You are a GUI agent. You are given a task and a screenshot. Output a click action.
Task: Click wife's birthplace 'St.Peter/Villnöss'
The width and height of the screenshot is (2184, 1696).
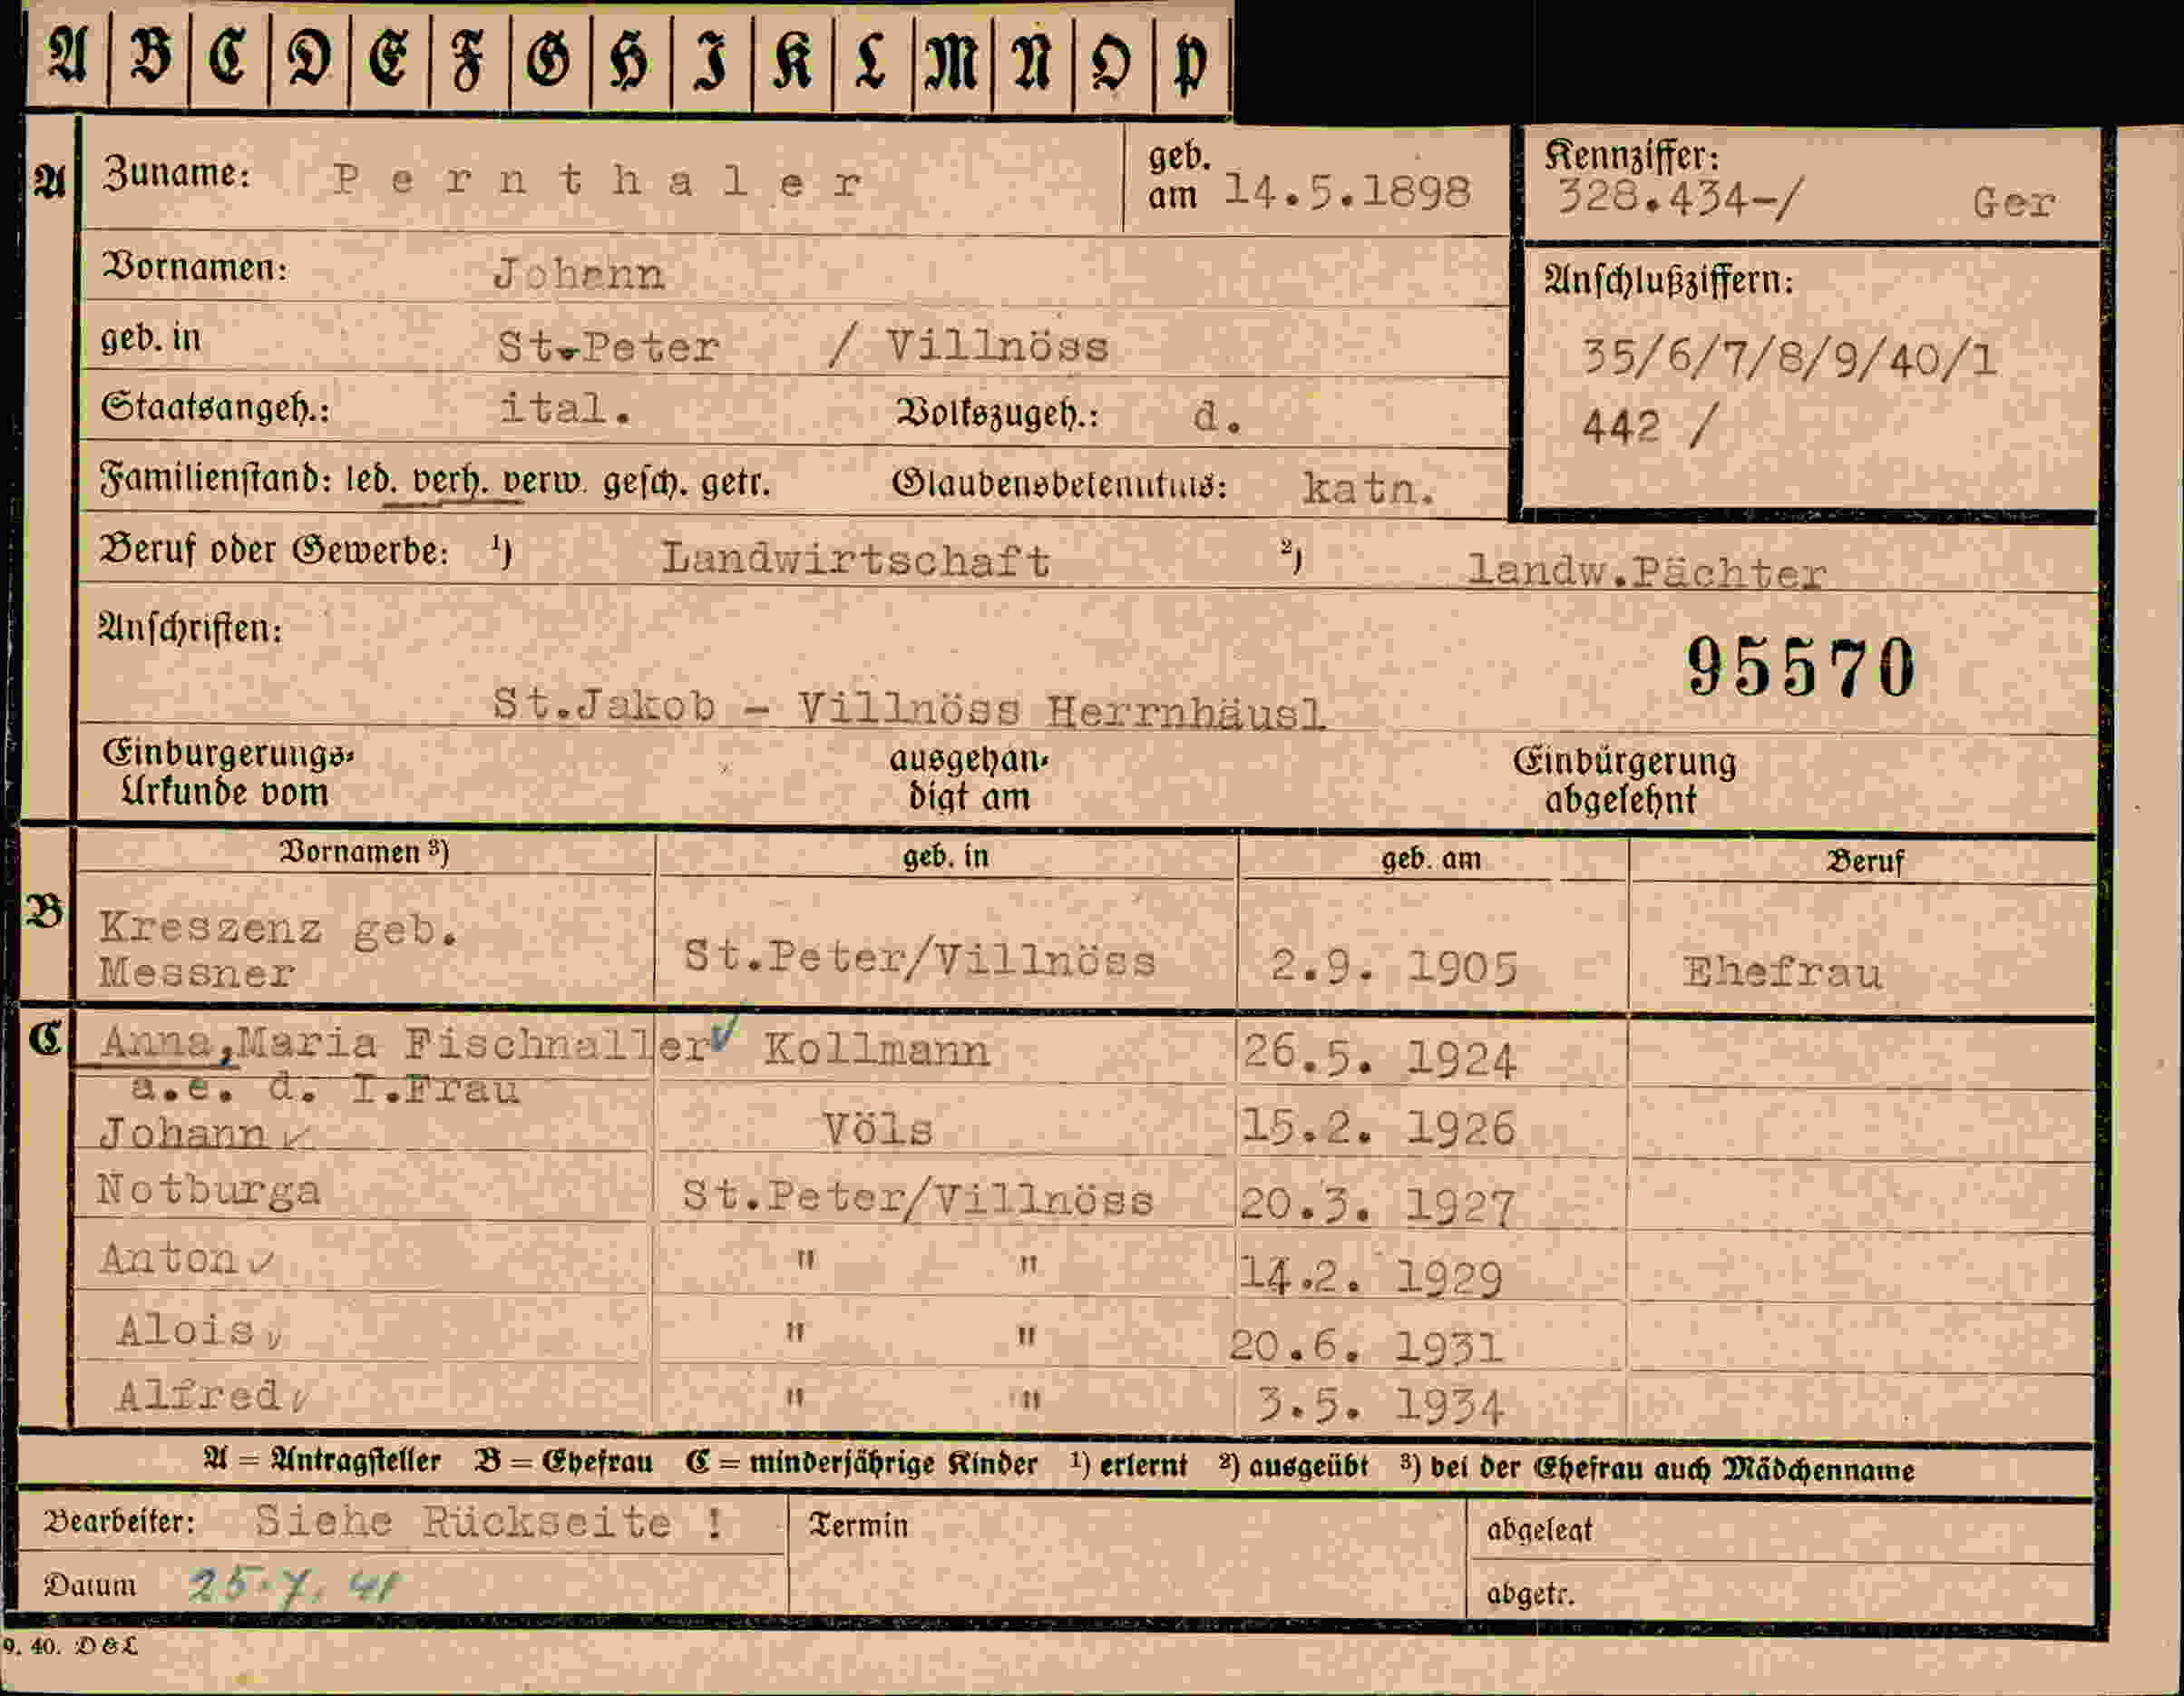point(920,959)
